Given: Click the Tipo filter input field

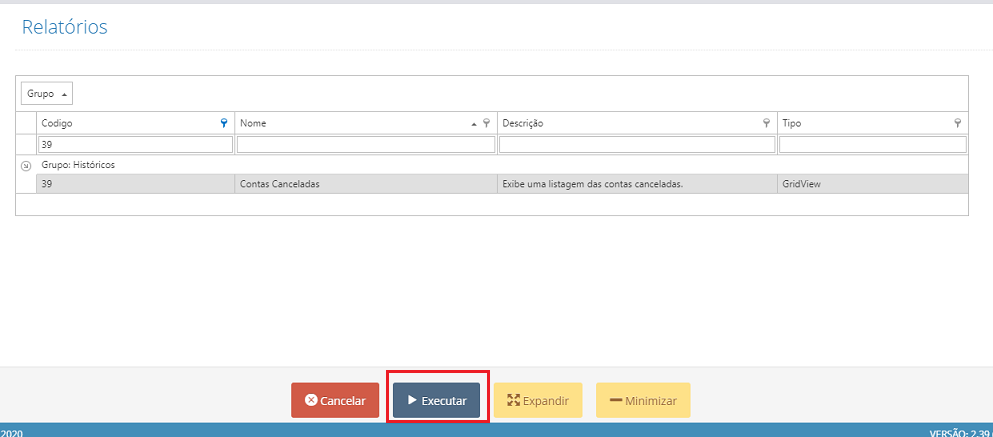Looking at the screenshot, I should click(873, 145).
